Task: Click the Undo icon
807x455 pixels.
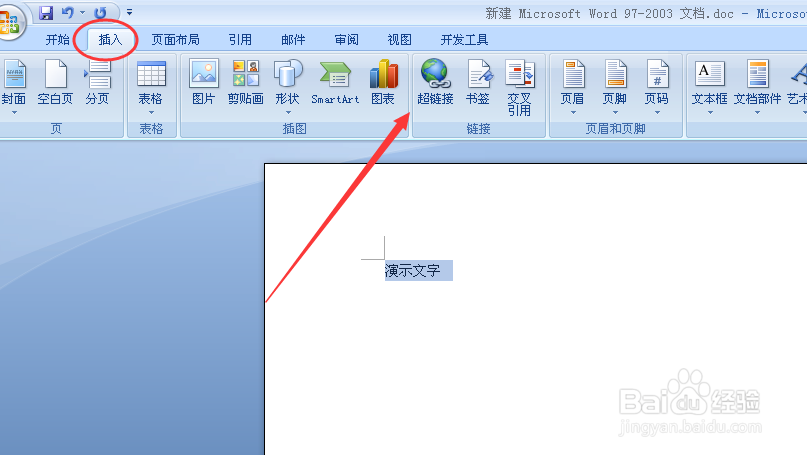Action: [67, 12]
